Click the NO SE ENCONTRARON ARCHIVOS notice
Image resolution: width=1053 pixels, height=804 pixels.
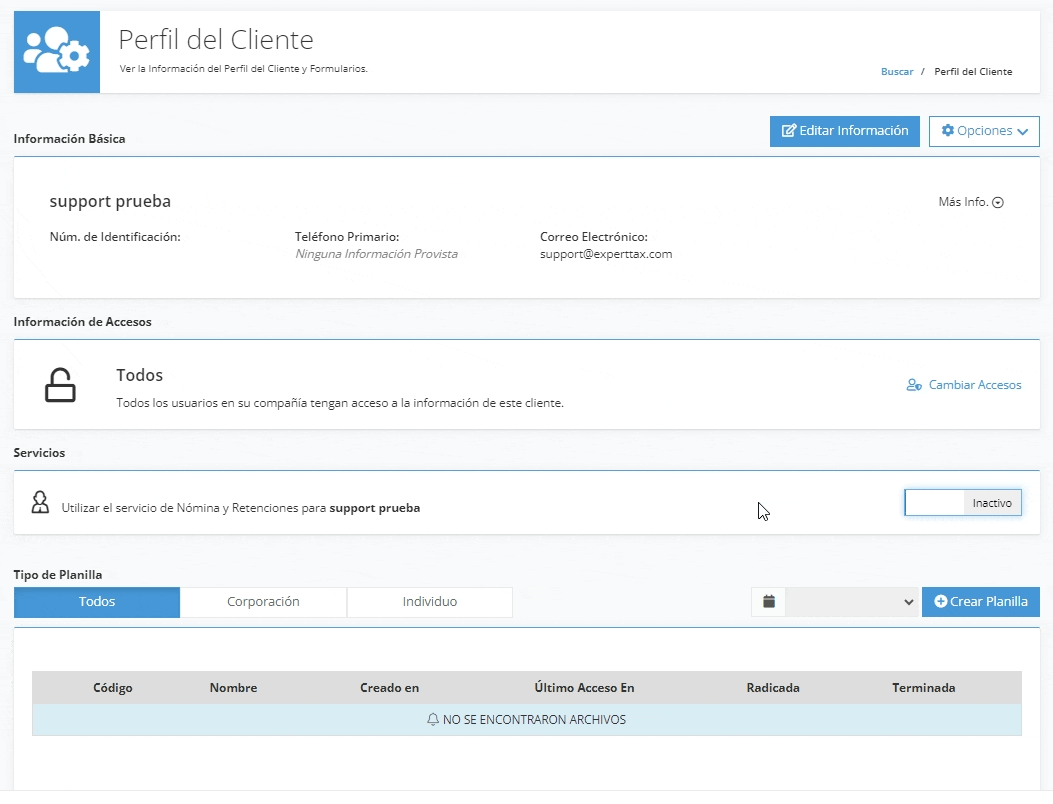tap(526, 719)
